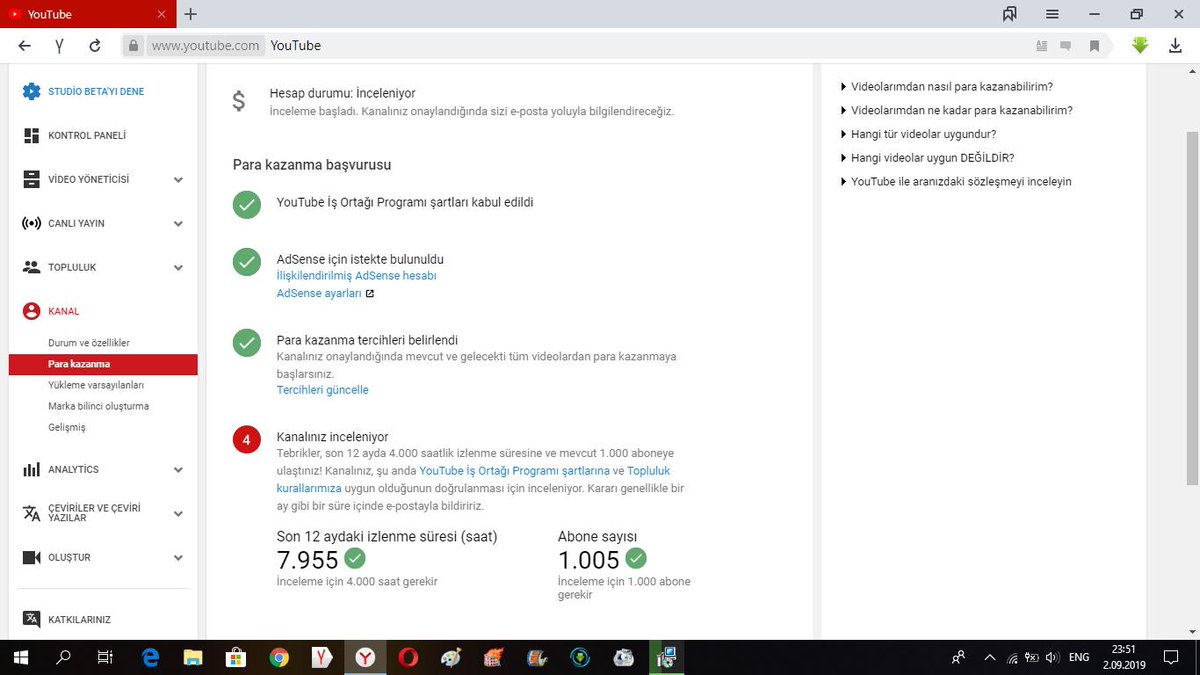Screen dimensions: 1200x675
Task: Expand the Topluluk section chevron
Action: point(178,268)
